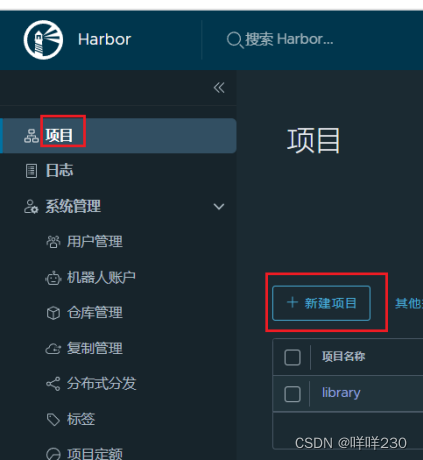The image size is (423, 460).
Task: Click the 分布式分发 share icon
Action: (53, 384)
